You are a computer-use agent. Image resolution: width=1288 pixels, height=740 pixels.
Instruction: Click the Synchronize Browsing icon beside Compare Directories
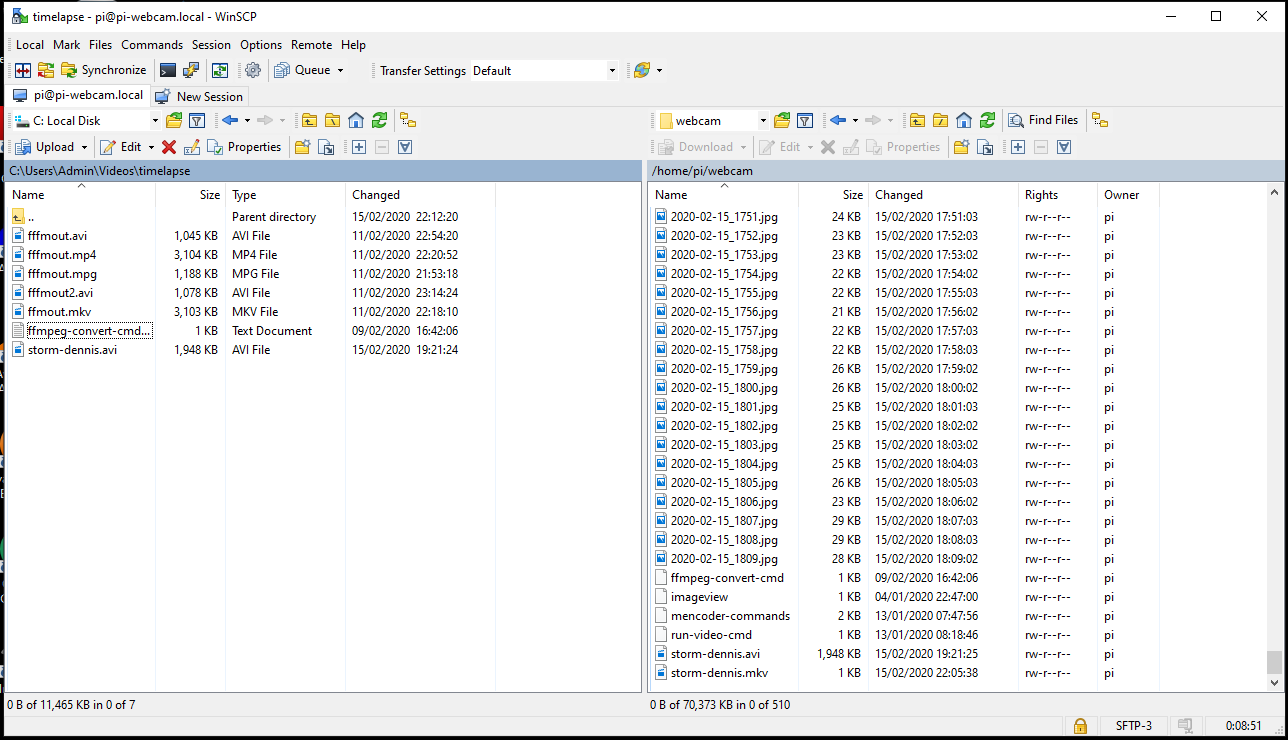coord(46,70)
